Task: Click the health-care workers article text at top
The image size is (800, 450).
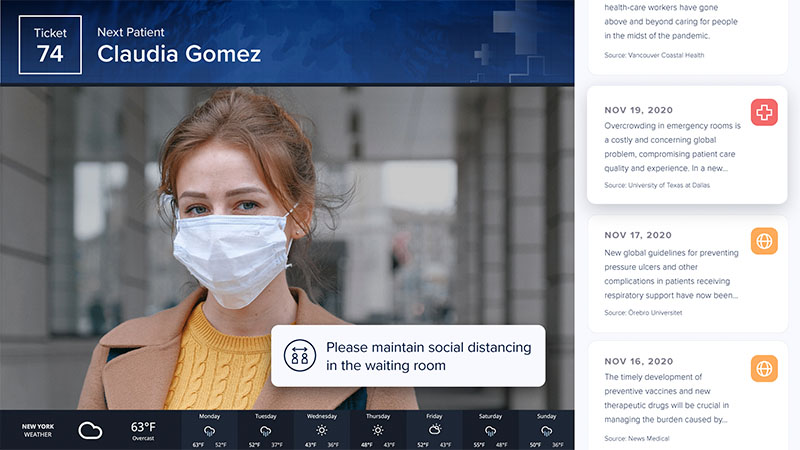Action: pos(671,21)
